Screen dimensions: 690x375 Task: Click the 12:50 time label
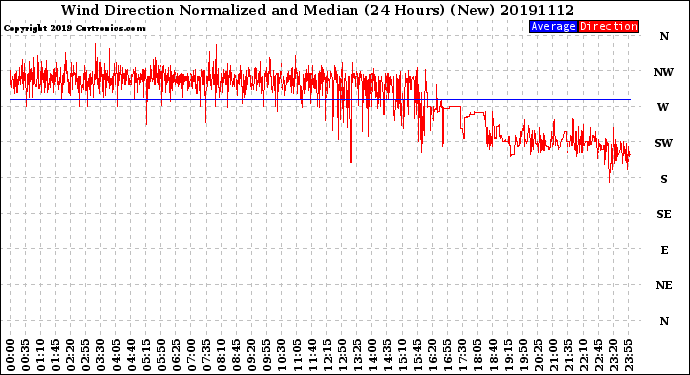click(342, 355)
